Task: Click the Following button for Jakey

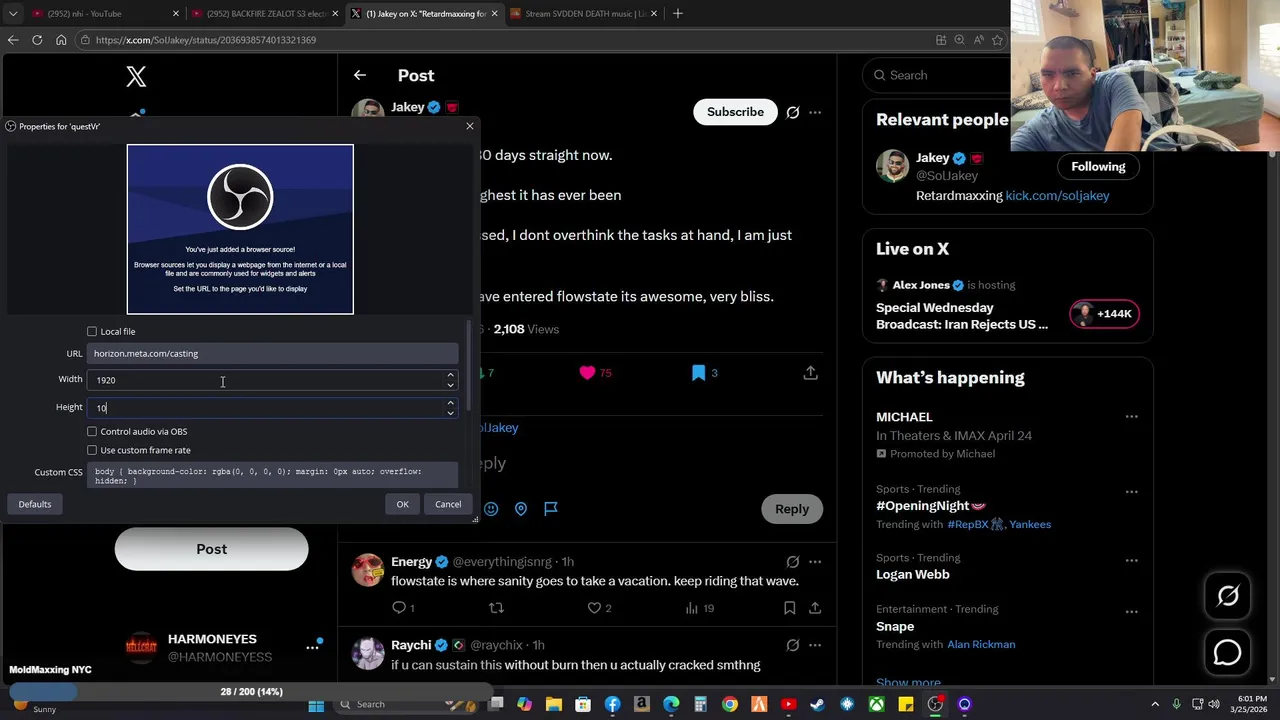Action: 1098,167
